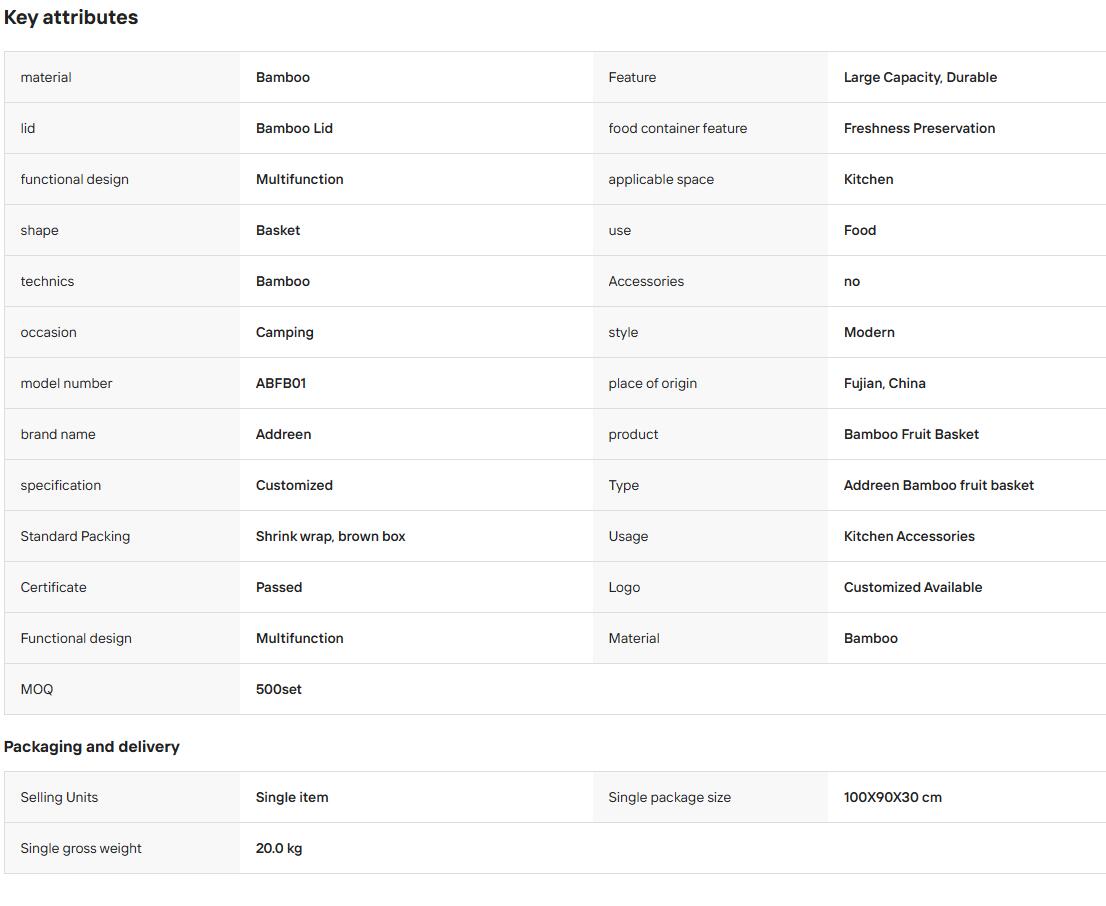Image resolution: width=1106 pixels, height=906 pixels.
Task: Click the Kitchen Accessories usage value
Action: pyautogui.click(x=909, y=536)
